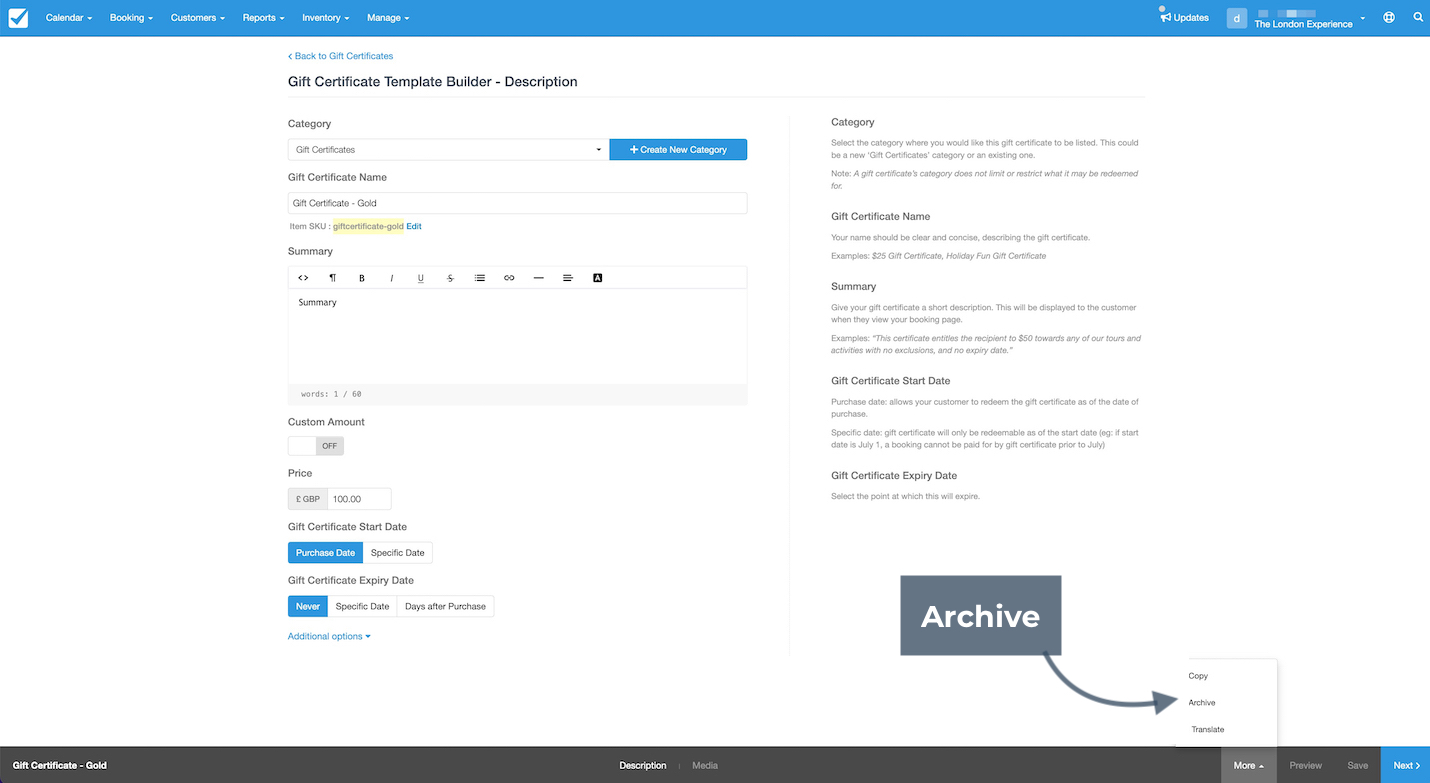This screenshot has height=783, width=1430.
Task: Set expiry to Days after Purchase
Action: [x=445, y=607]
